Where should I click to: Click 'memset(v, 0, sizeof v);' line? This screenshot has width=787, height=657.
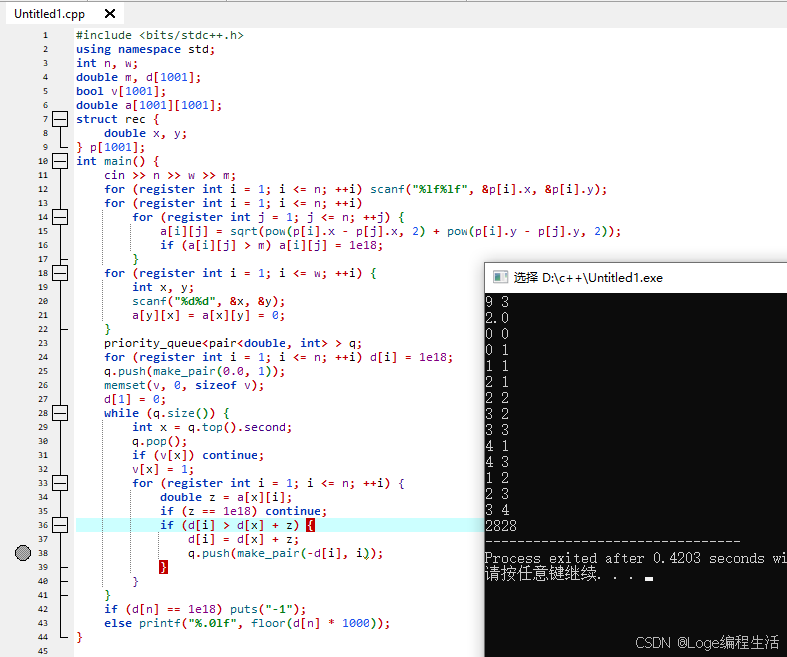click(184, 385)
